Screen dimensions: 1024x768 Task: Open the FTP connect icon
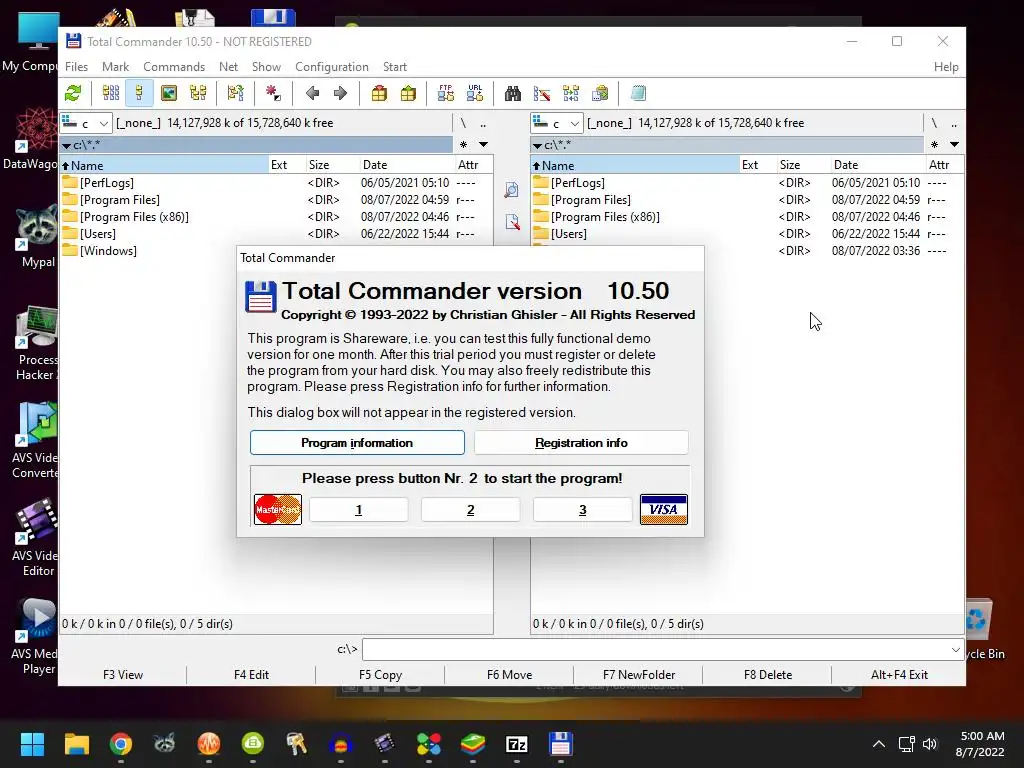tap(446, 93)
